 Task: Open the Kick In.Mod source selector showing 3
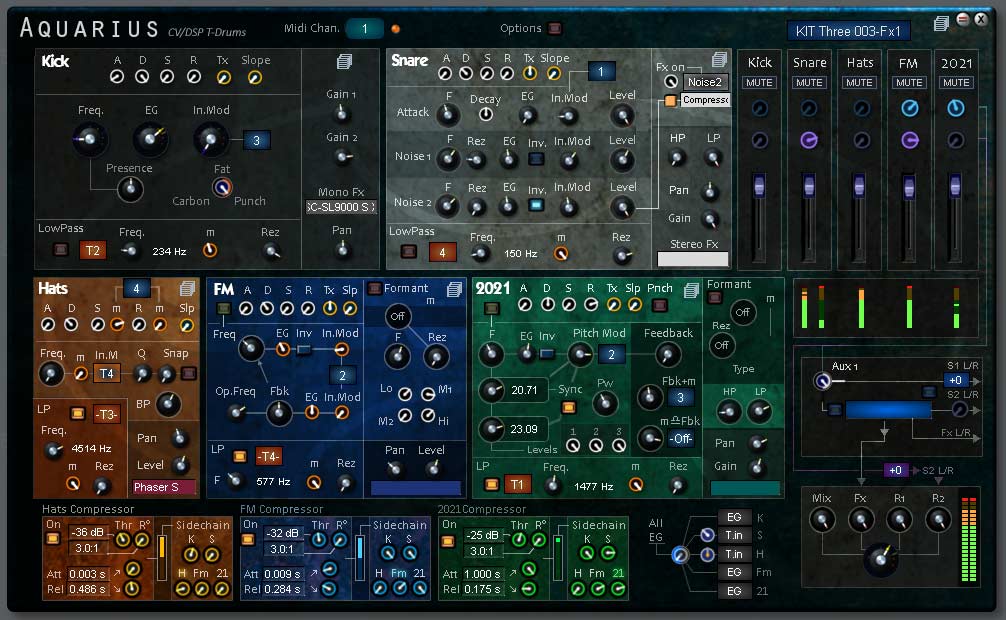256,140
